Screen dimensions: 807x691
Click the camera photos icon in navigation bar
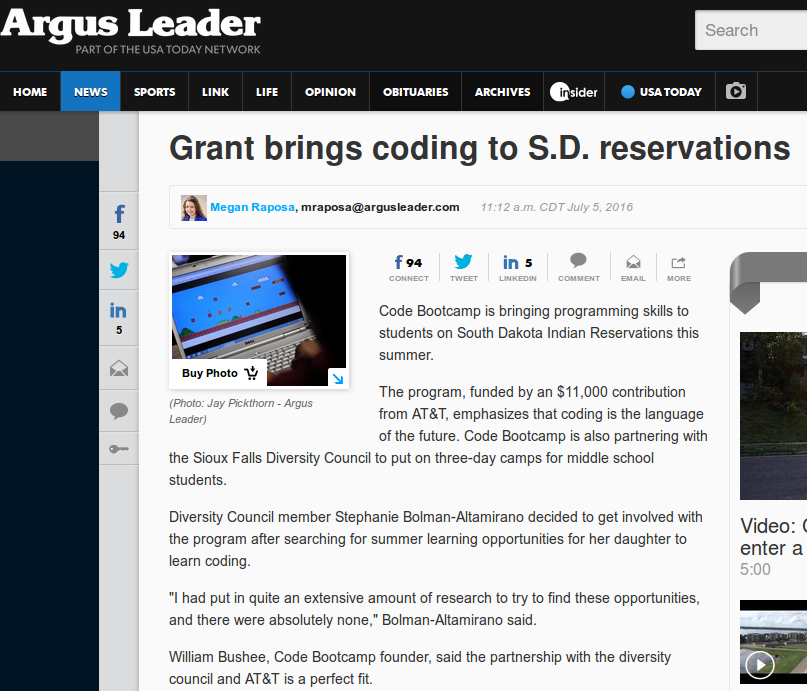(x=736, y=92)
